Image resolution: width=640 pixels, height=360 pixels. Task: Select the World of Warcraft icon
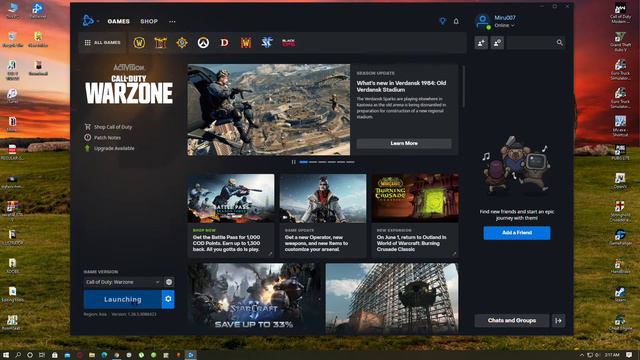tap(139, 42)
